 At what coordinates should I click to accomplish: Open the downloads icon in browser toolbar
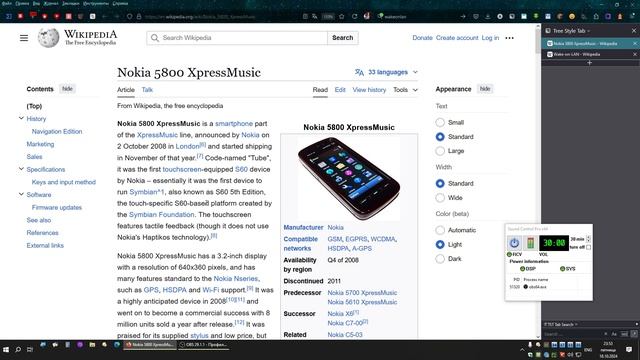488,16
